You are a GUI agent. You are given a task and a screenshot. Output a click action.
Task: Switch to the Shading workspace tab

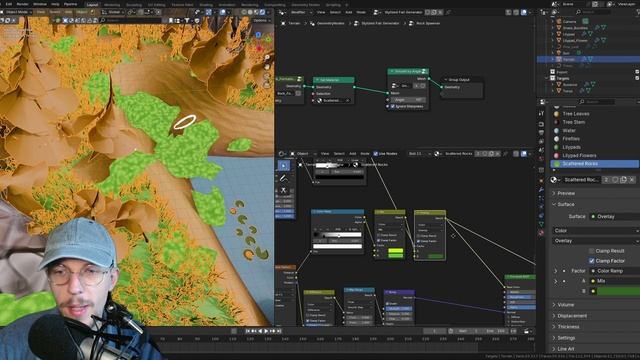tap(206, 5)
